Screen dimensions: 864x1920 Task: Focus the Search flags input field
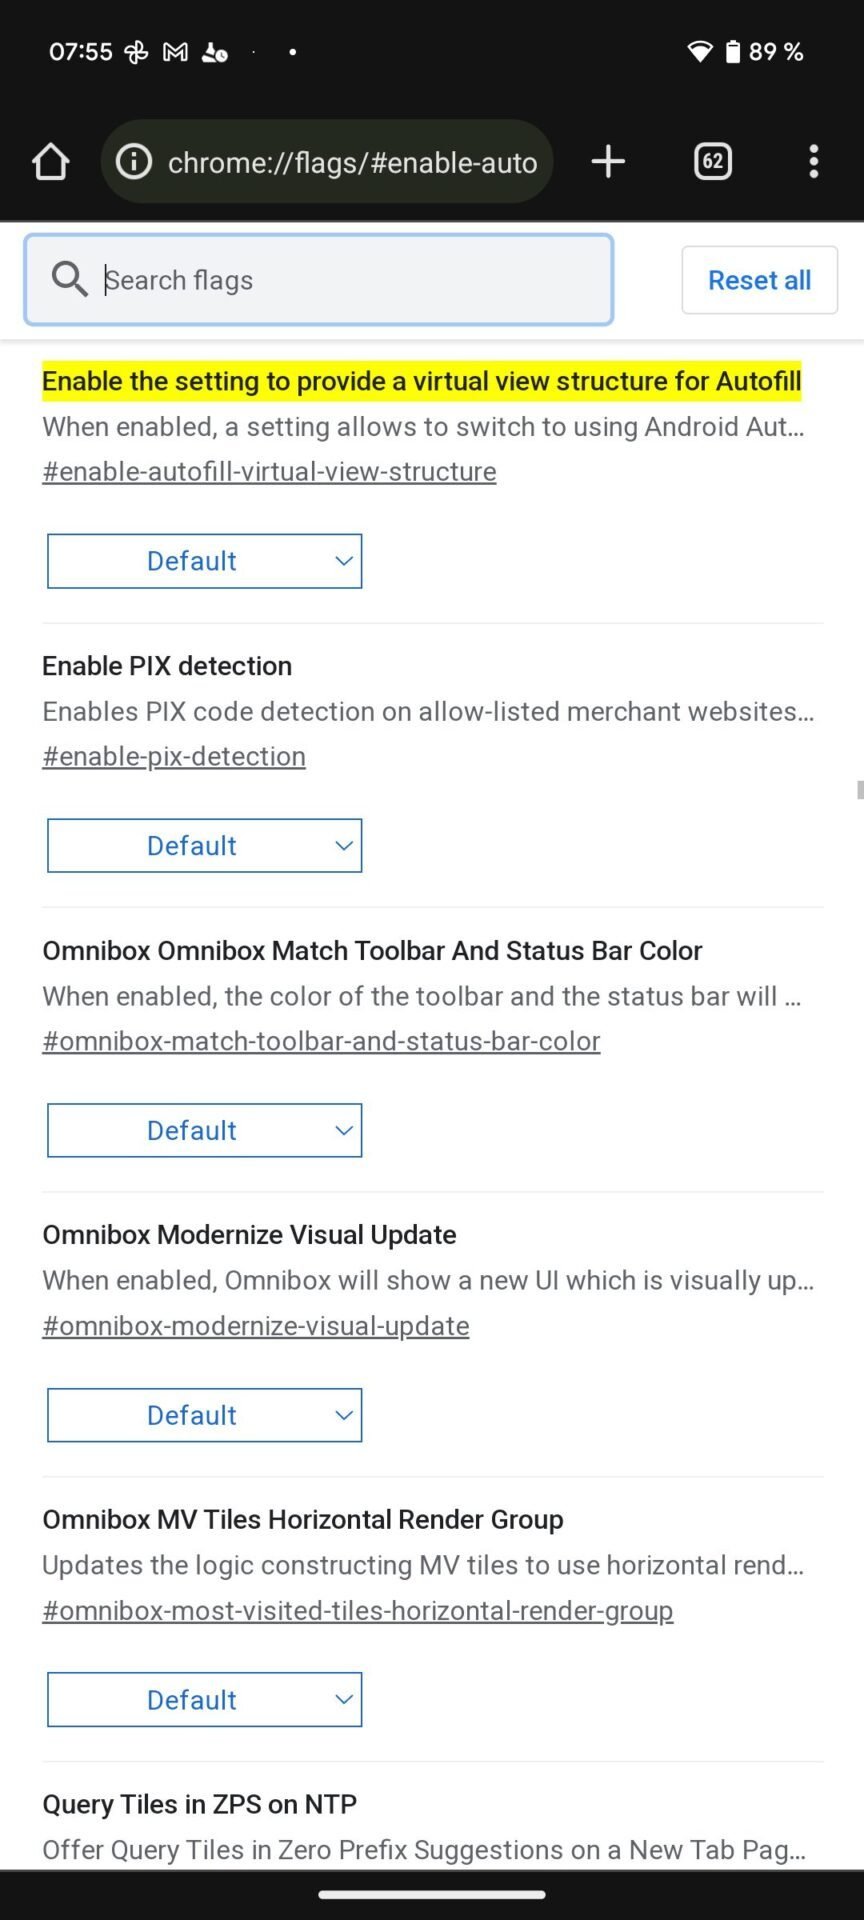click(x=319, y=280)
